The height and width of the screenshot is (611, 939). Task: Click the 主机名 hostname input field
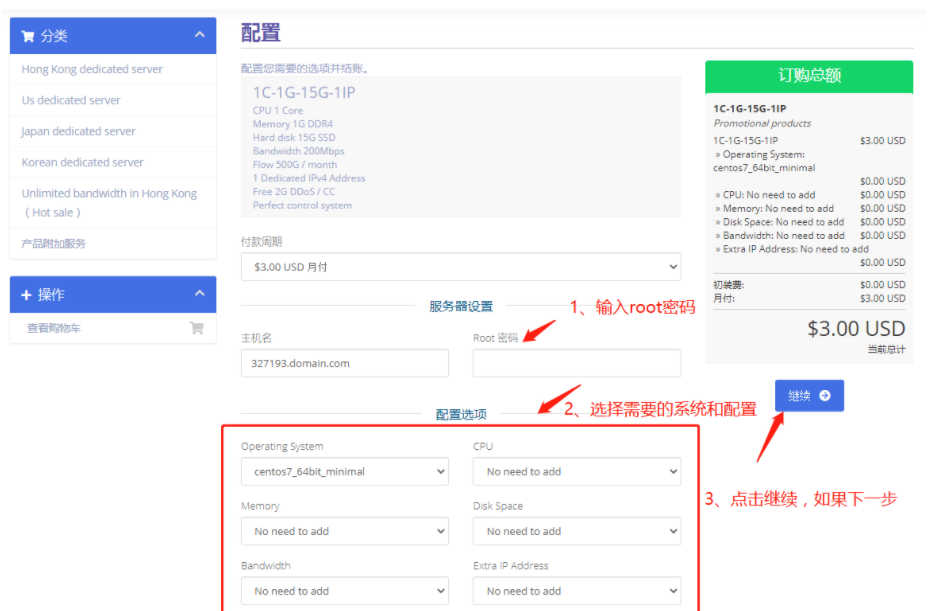345,364
